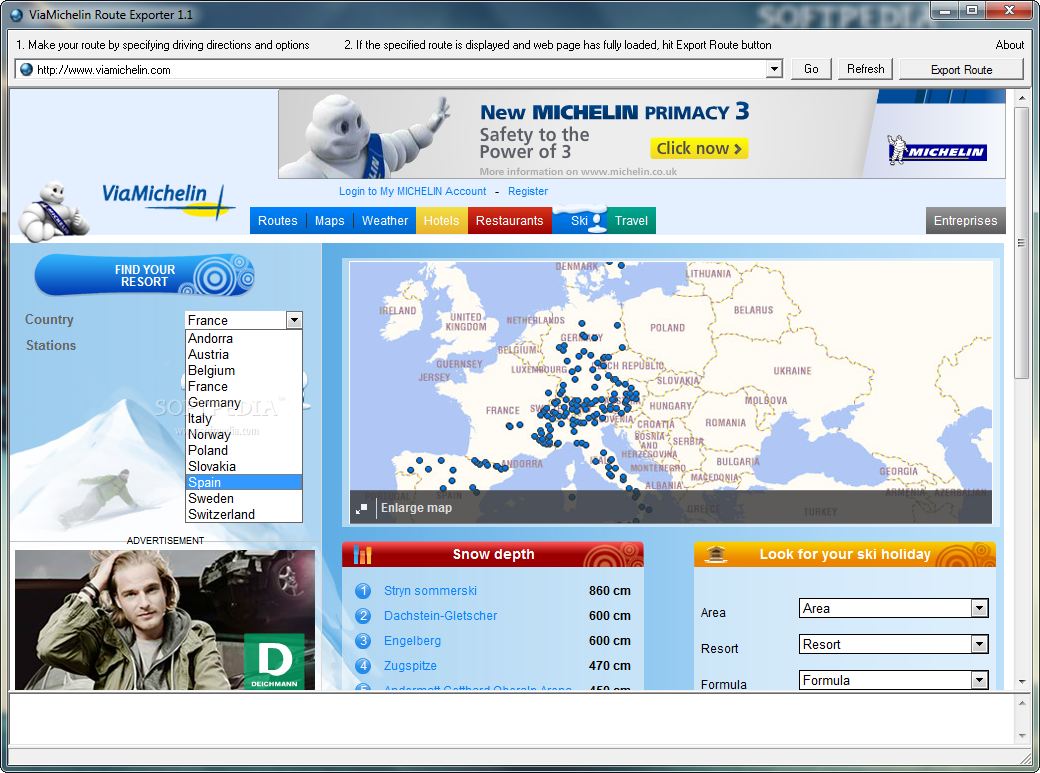
Task: Click the number 4 snow rank badge
Action: coord(363,666)
